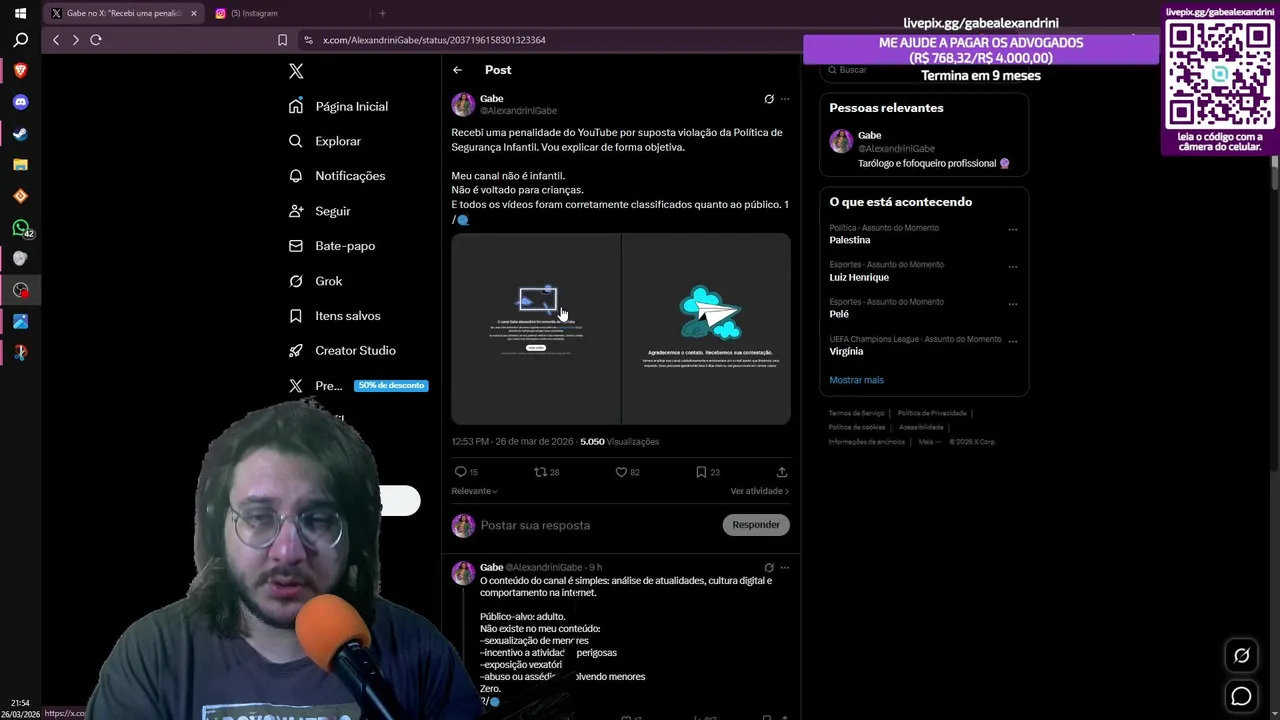
Task: Open options for Luiz Henrique trend
Action: pyautogui.click(x=1013, y=266)
